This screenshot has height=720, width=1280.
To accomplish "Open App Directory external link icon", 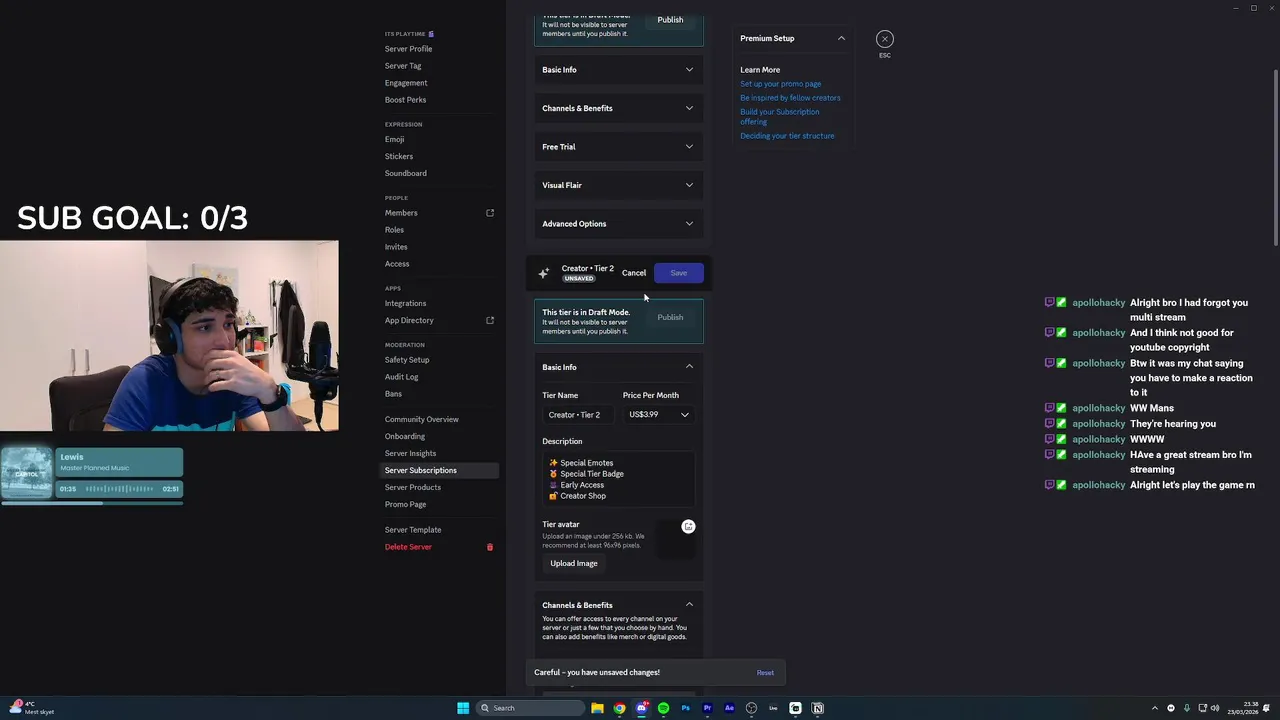I will (x=490, y=320).
